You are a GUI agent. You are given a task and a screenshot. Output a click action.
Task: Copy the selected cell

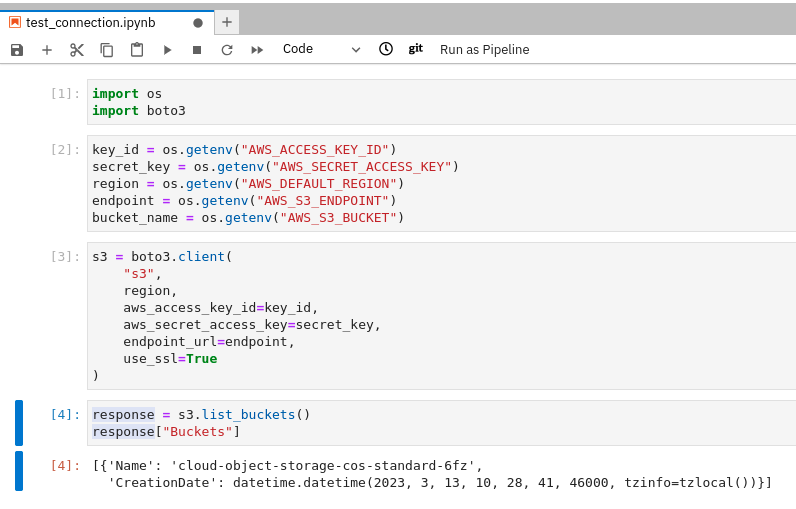pos(107,50)
